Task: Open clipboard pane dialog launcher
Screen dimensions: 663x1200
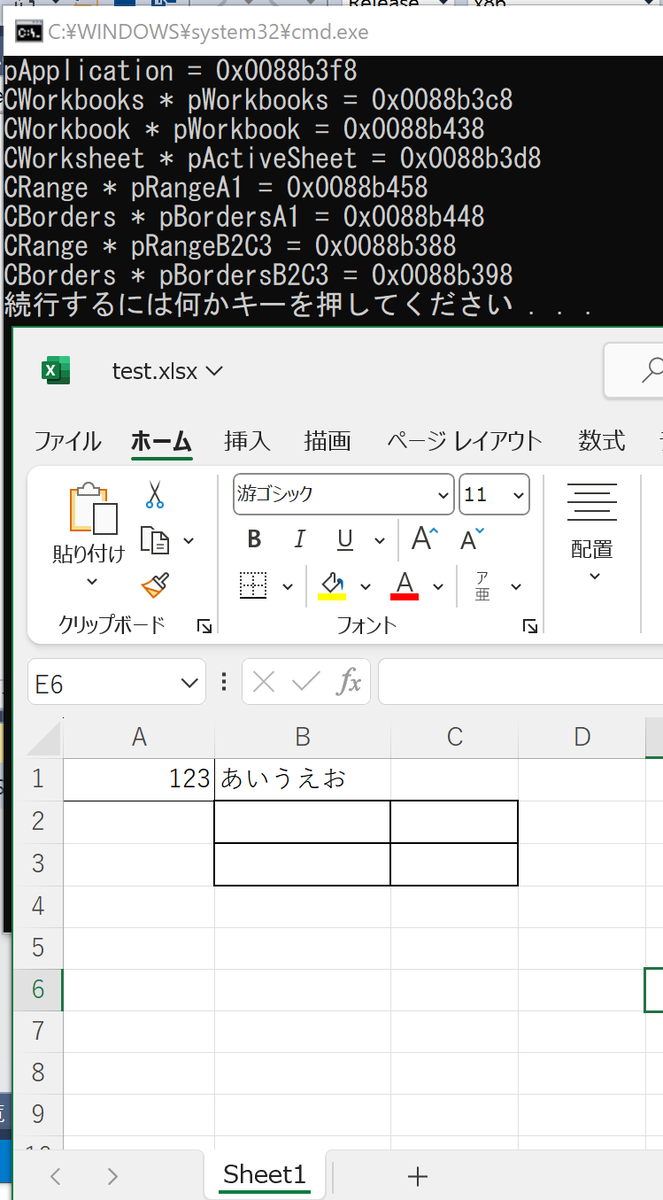Action: click(x=204, y=626)
